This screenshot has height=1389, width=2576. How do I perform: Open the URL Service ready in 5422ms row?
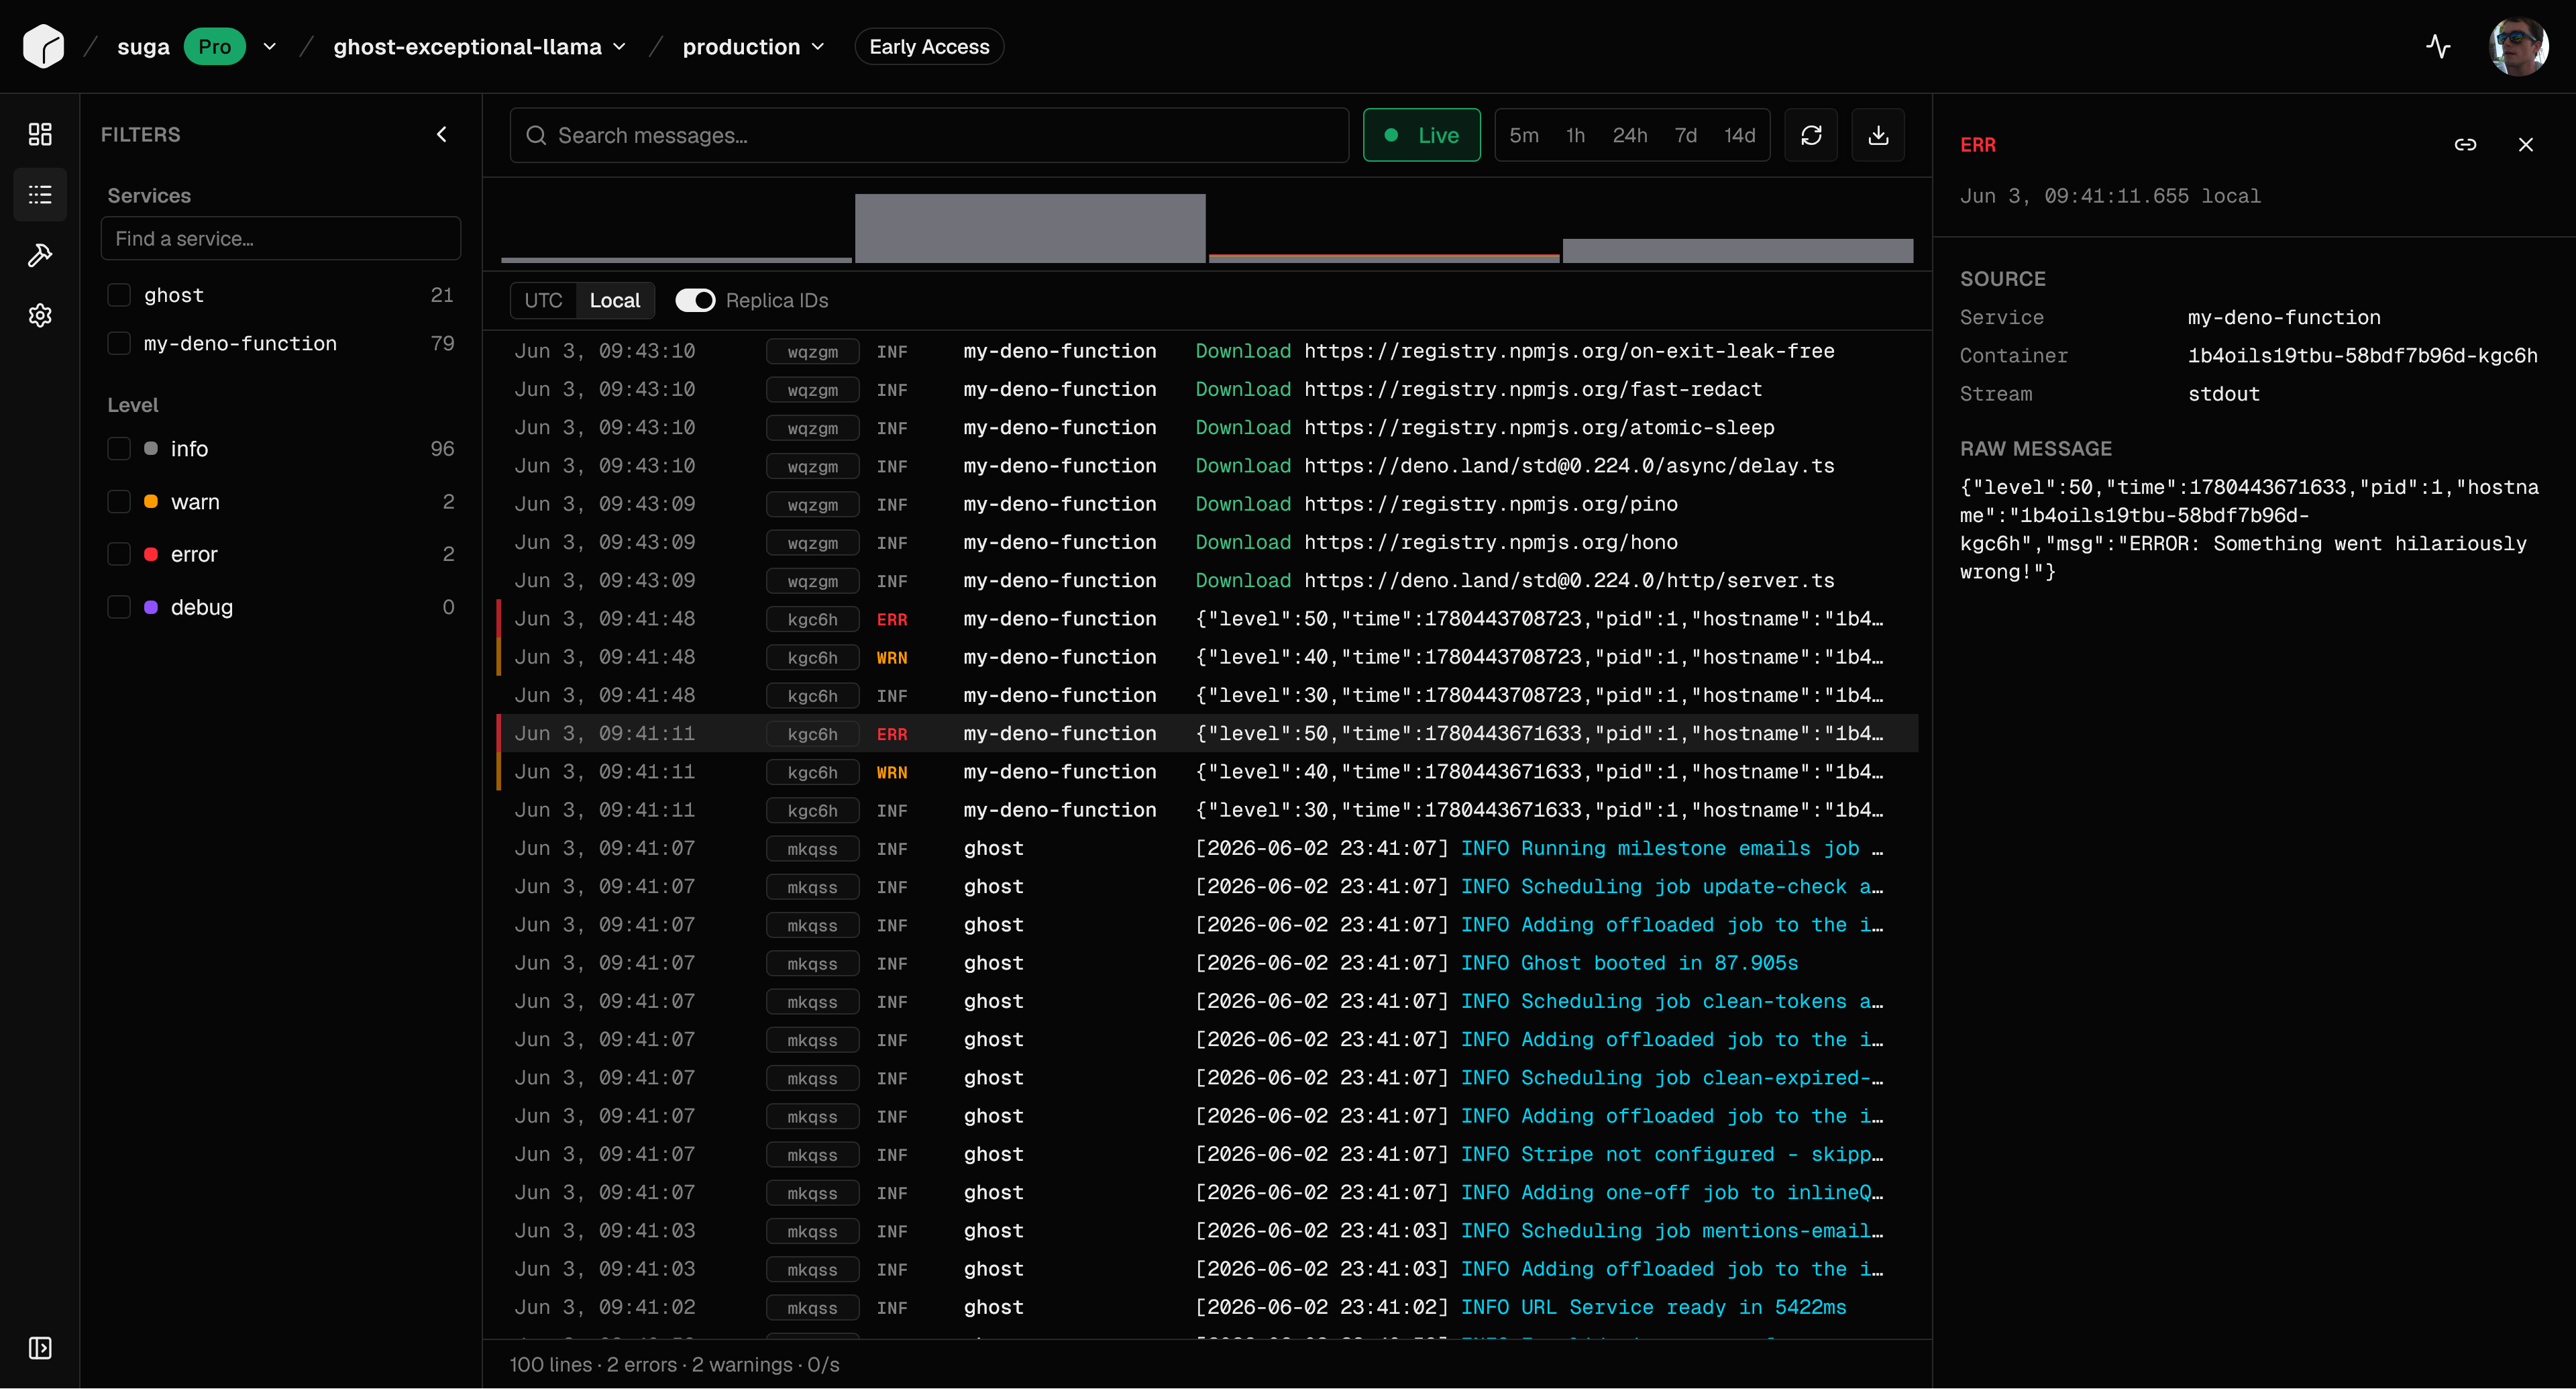click(x=1207, y=1307)
